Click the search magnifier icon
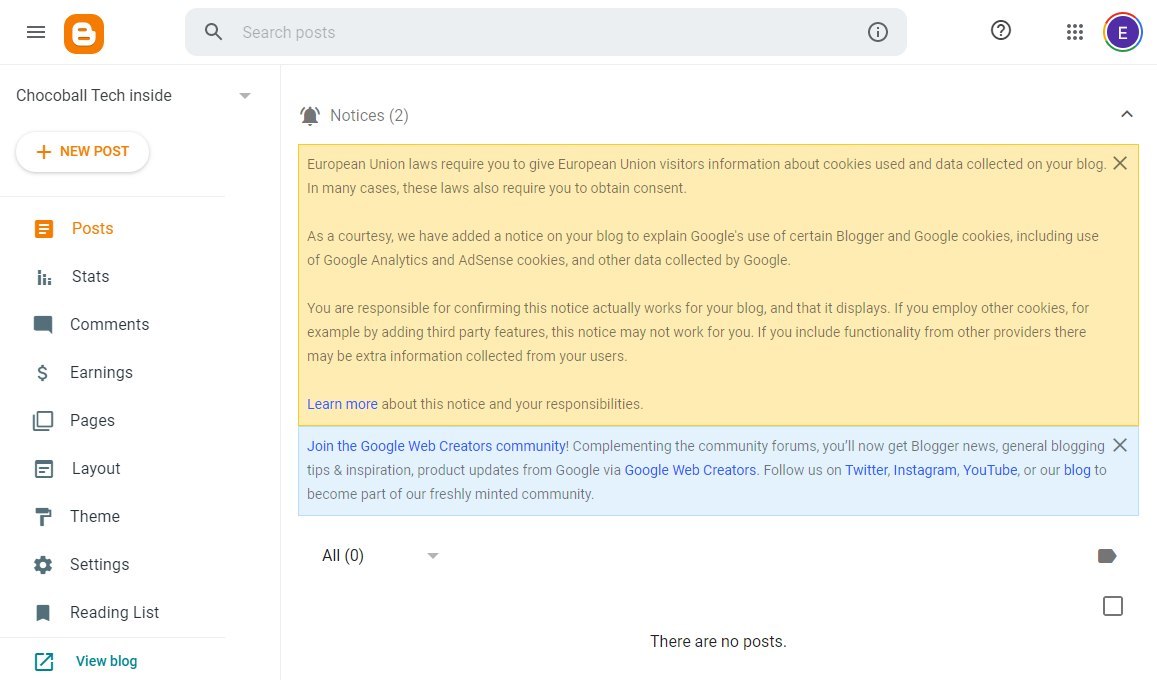This screenshot has width=1157, height=680. tap(213, 32)
